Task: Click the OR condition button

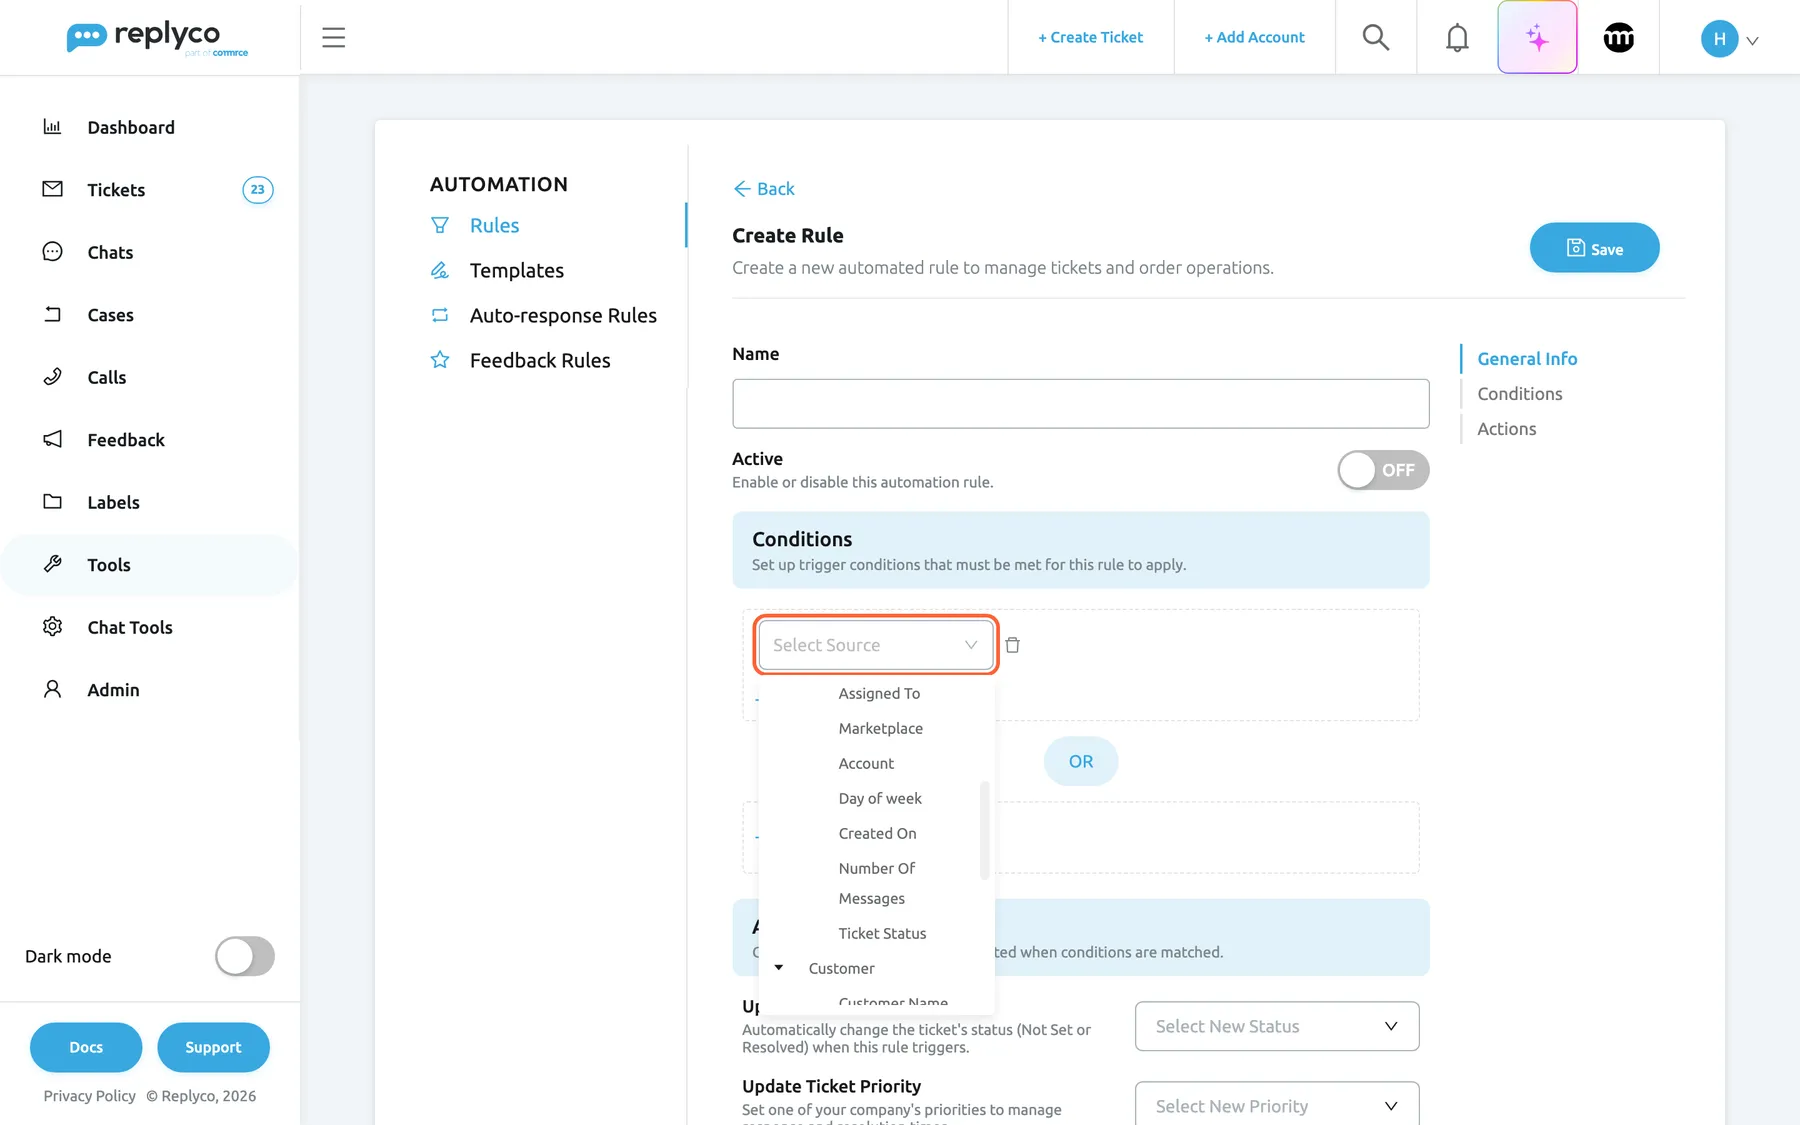Action: 1081,761
